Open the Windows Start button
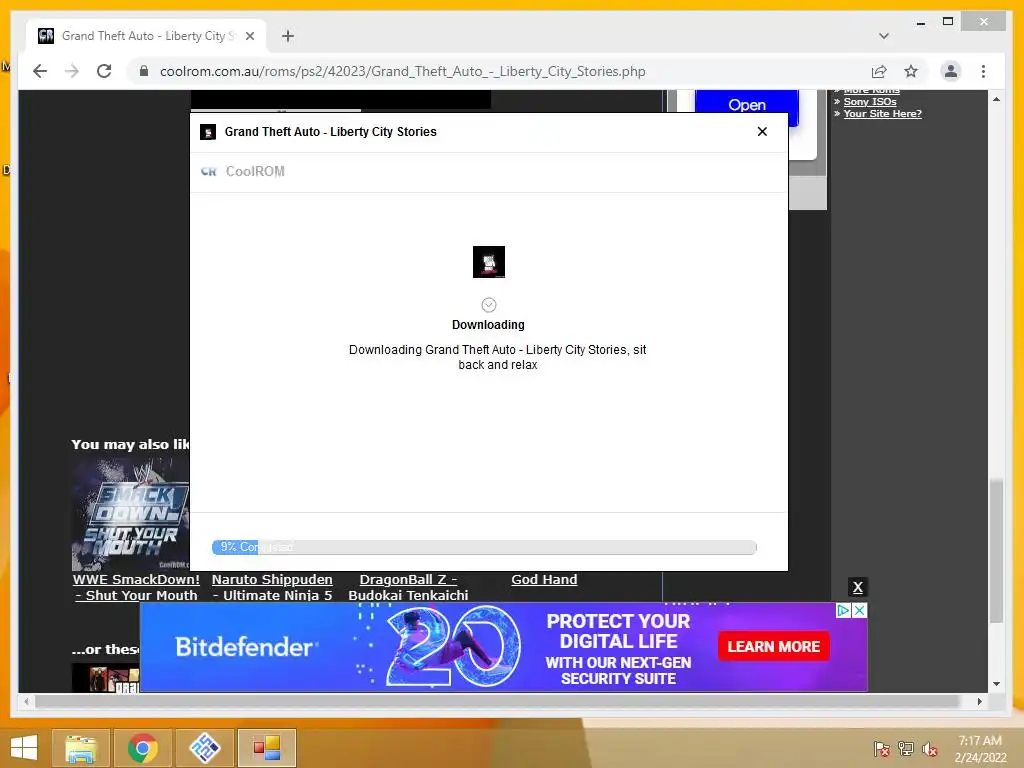Screen dimensions: 1024x768 pyautogui.click(x=24, y=748)
